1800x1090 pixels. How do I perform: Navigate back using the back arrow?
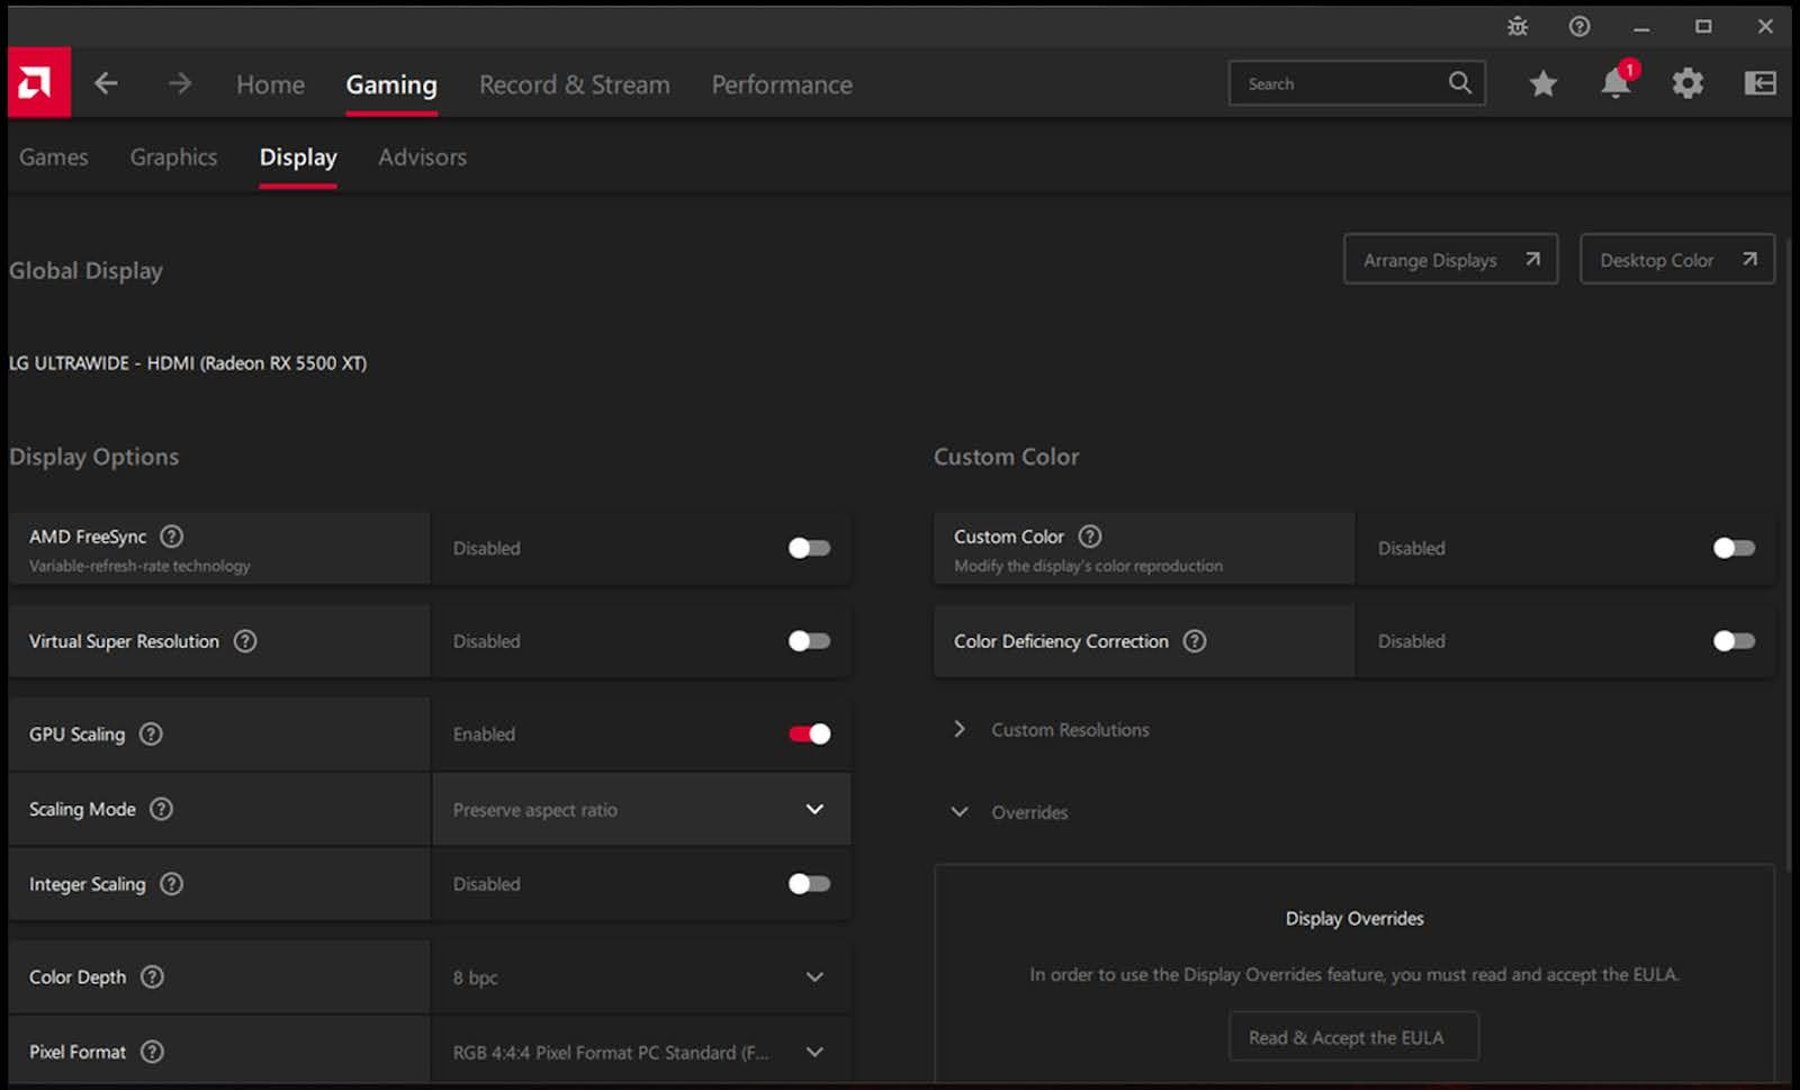coord(106,83)
